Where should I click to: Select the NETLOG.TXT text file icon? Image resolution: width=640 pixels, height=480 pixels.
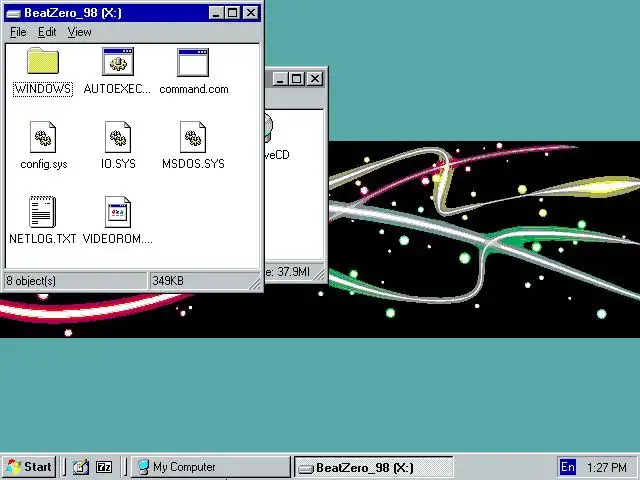click(x=42, y=212)
